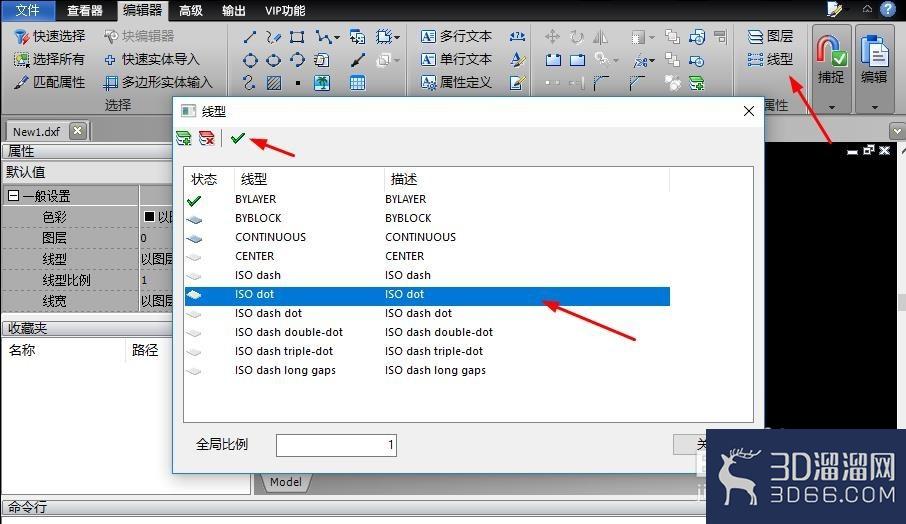Click 快速实体导入 quick entity import
This screenshot has height=524, width=906.
tap(152, 60)
